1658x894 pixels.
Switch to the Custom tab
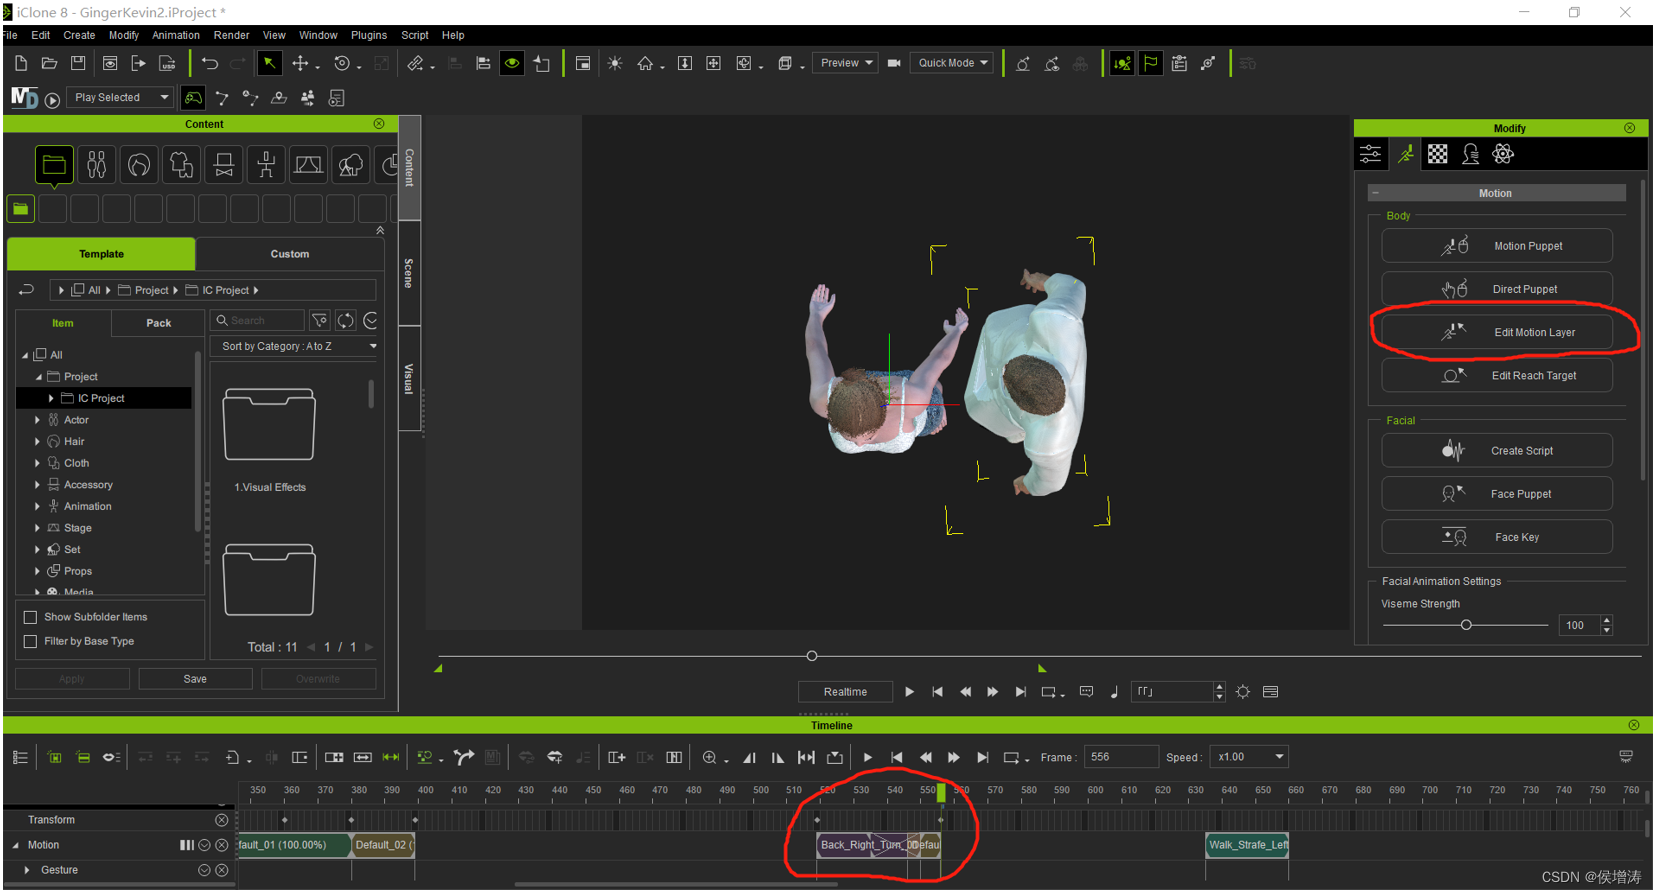coord(290,254)
